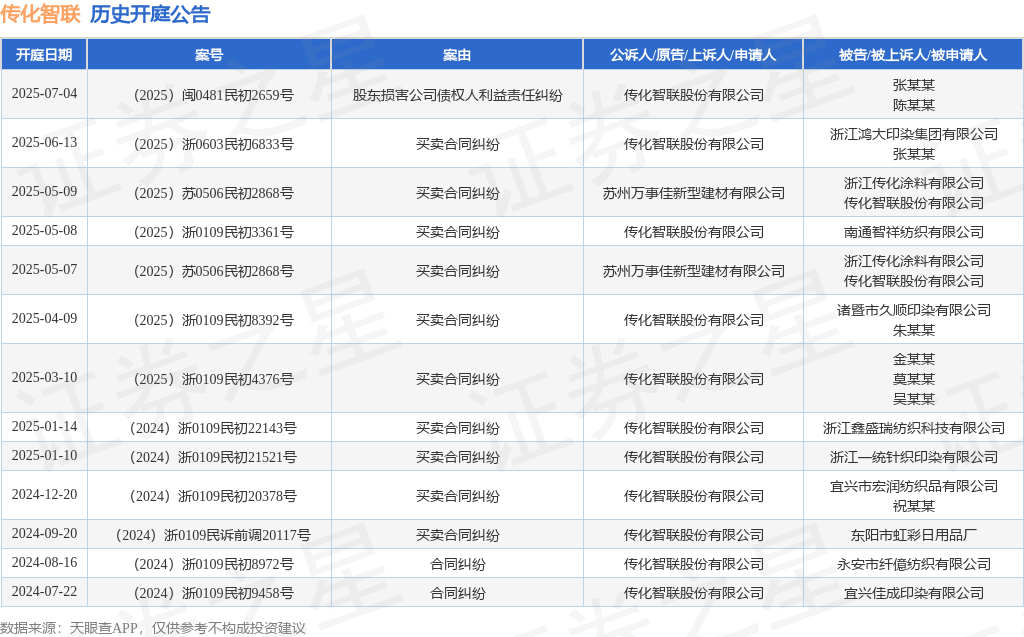Click plaintiff 传化智联股份有限公司 in 2025-07-04 row

tap(694, 95)
